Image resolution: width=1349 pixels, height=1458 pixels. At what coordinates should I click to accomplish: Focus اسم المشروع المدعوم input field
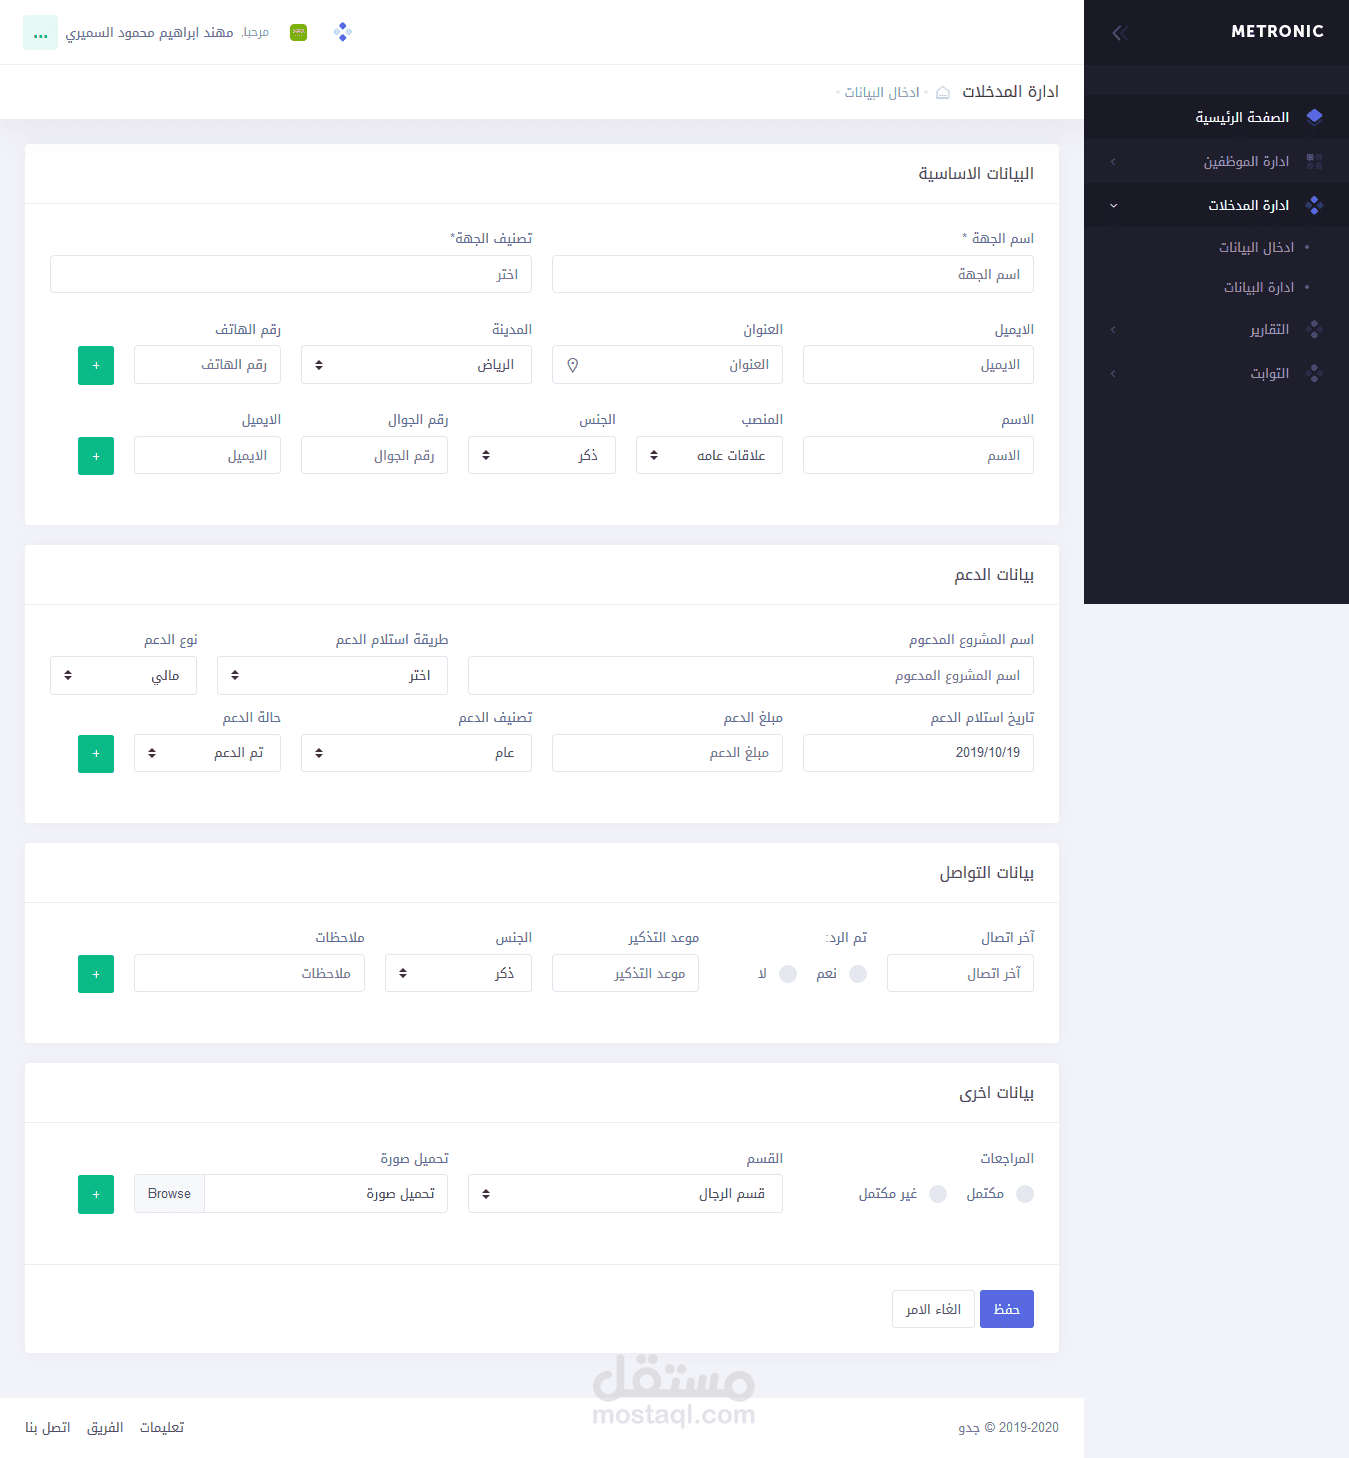click(751, 676)
